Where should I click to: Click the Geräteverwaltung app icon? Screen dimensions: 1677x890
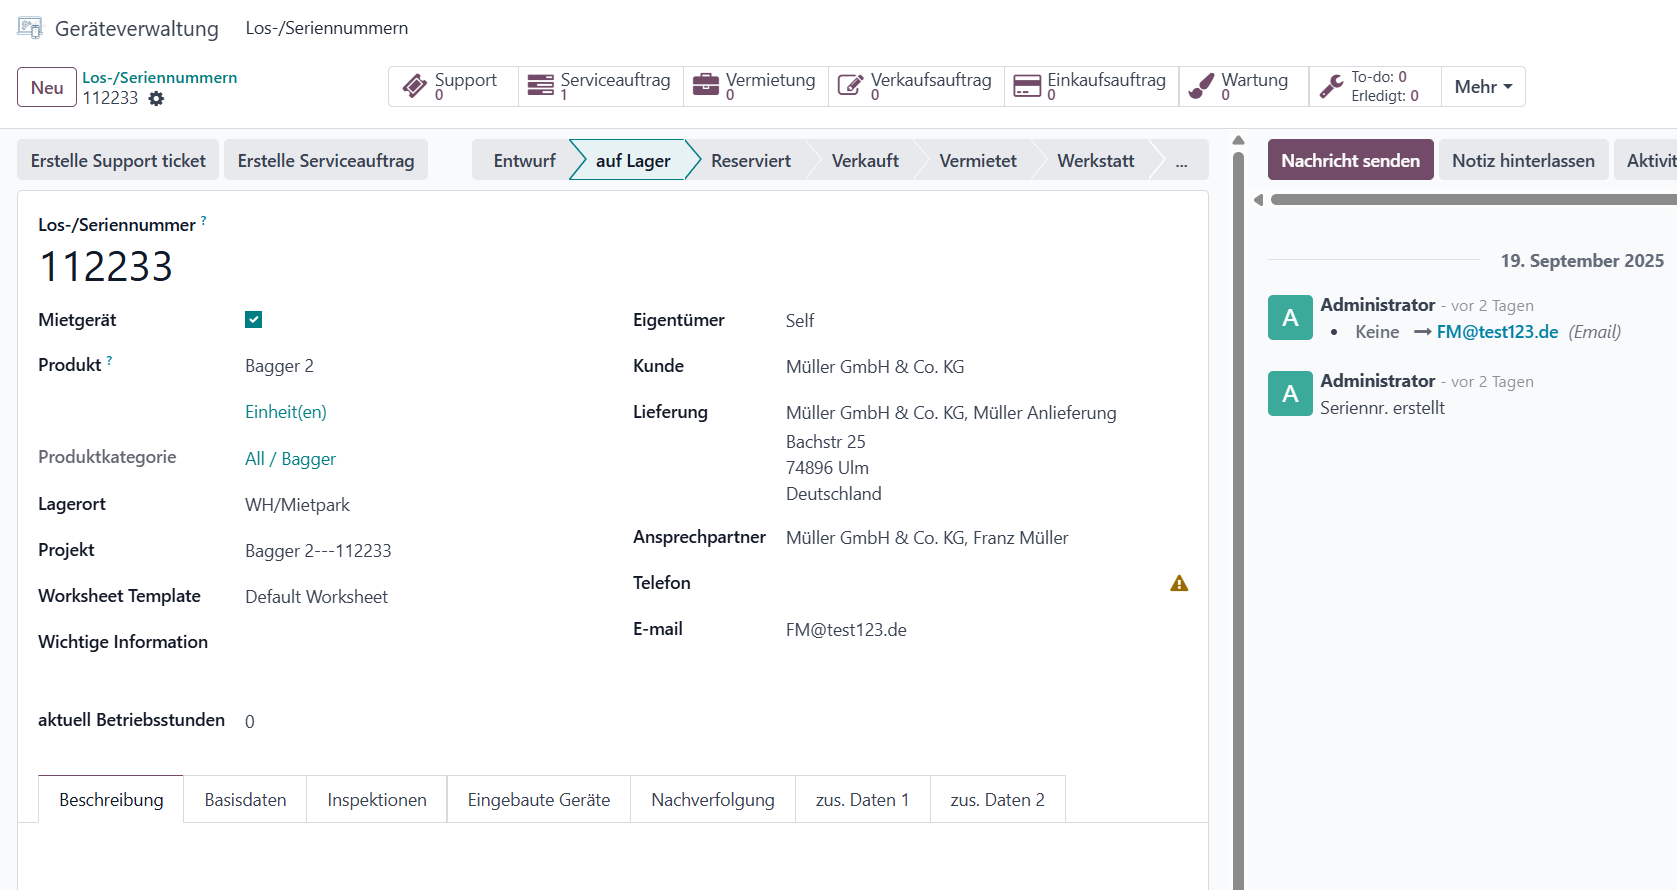pos(31,28)
